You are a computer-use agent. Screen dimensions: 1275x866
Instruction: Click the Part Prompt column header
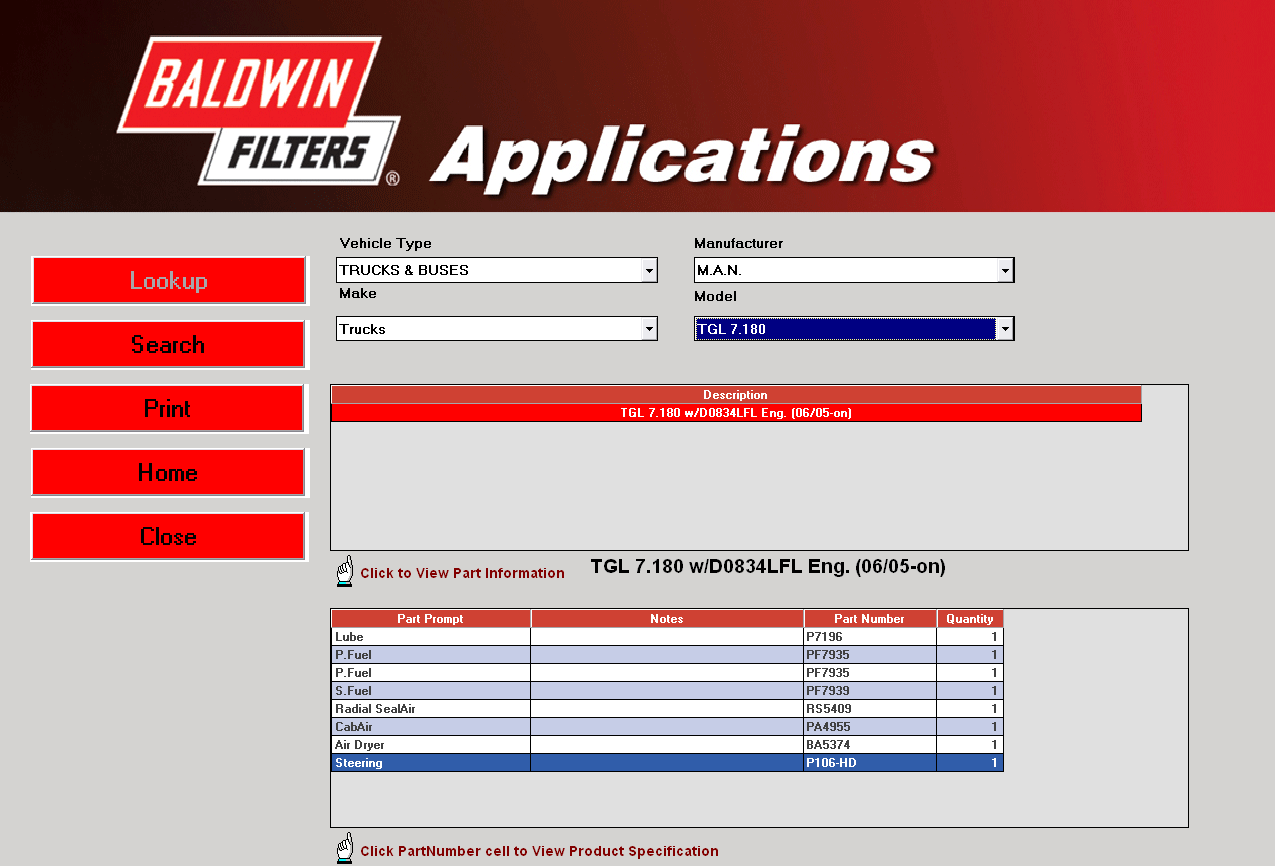click(x=431, y=619)
